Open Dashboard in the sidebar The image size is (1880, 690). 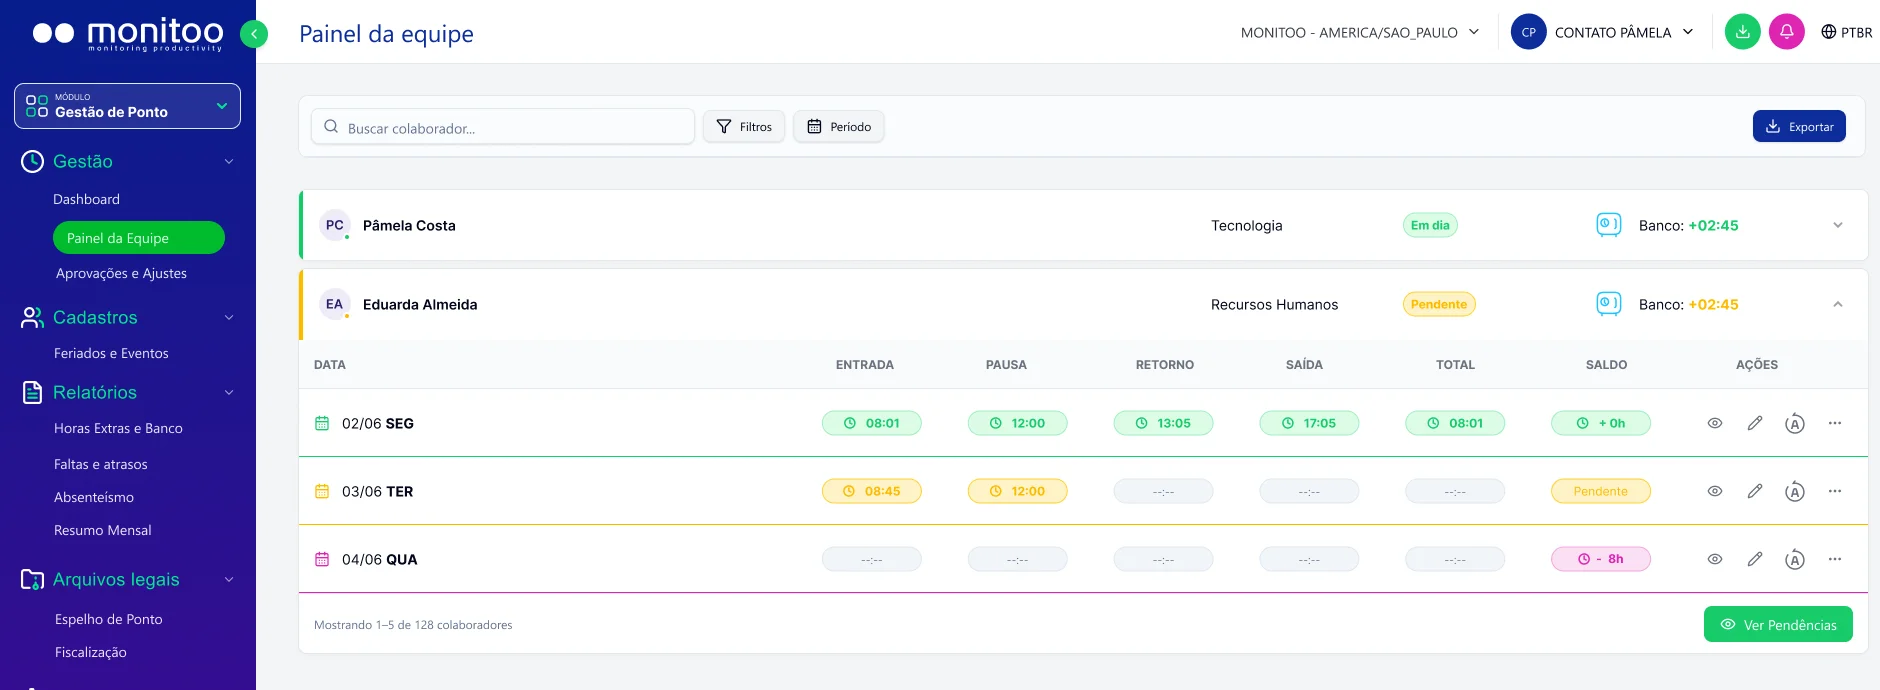point(86,199)
